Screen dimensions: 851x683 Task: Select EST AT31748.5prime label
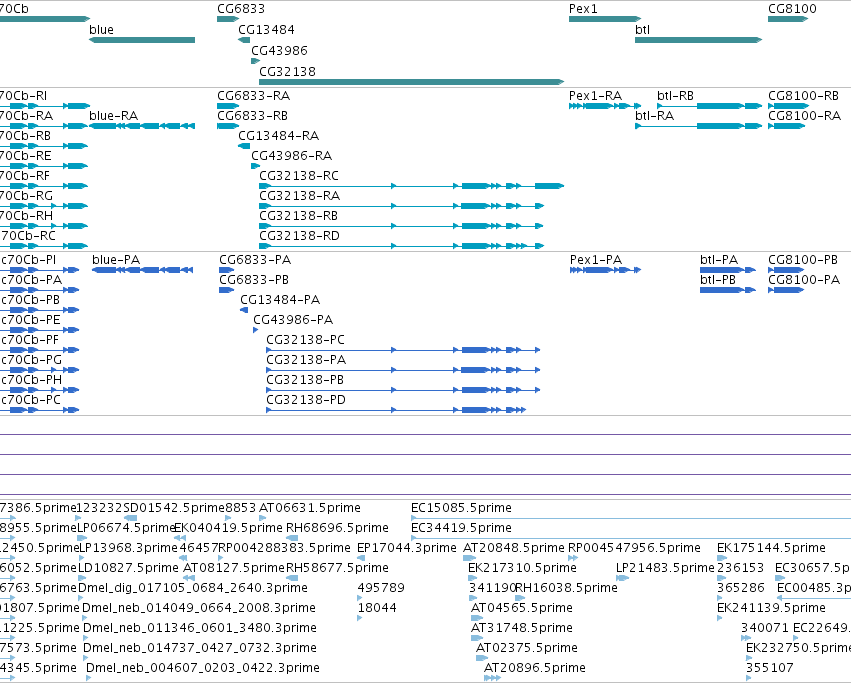522,628
